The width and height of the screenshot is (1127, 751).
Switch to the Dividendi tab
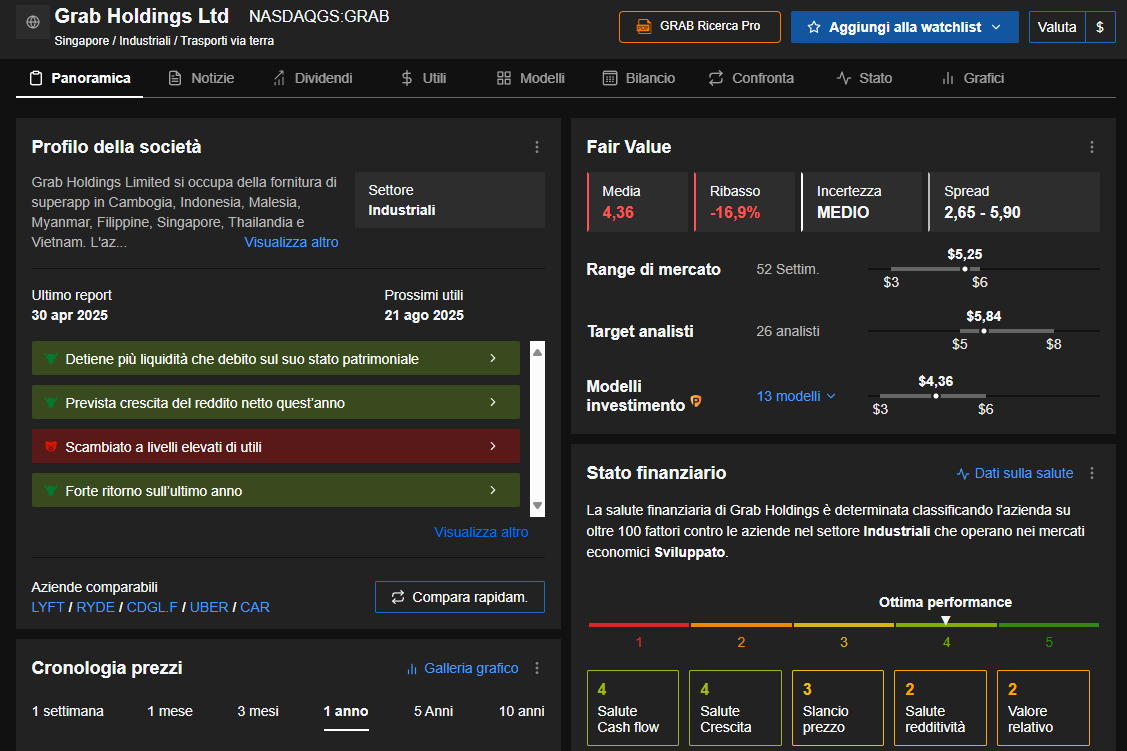tap(313, 78)
